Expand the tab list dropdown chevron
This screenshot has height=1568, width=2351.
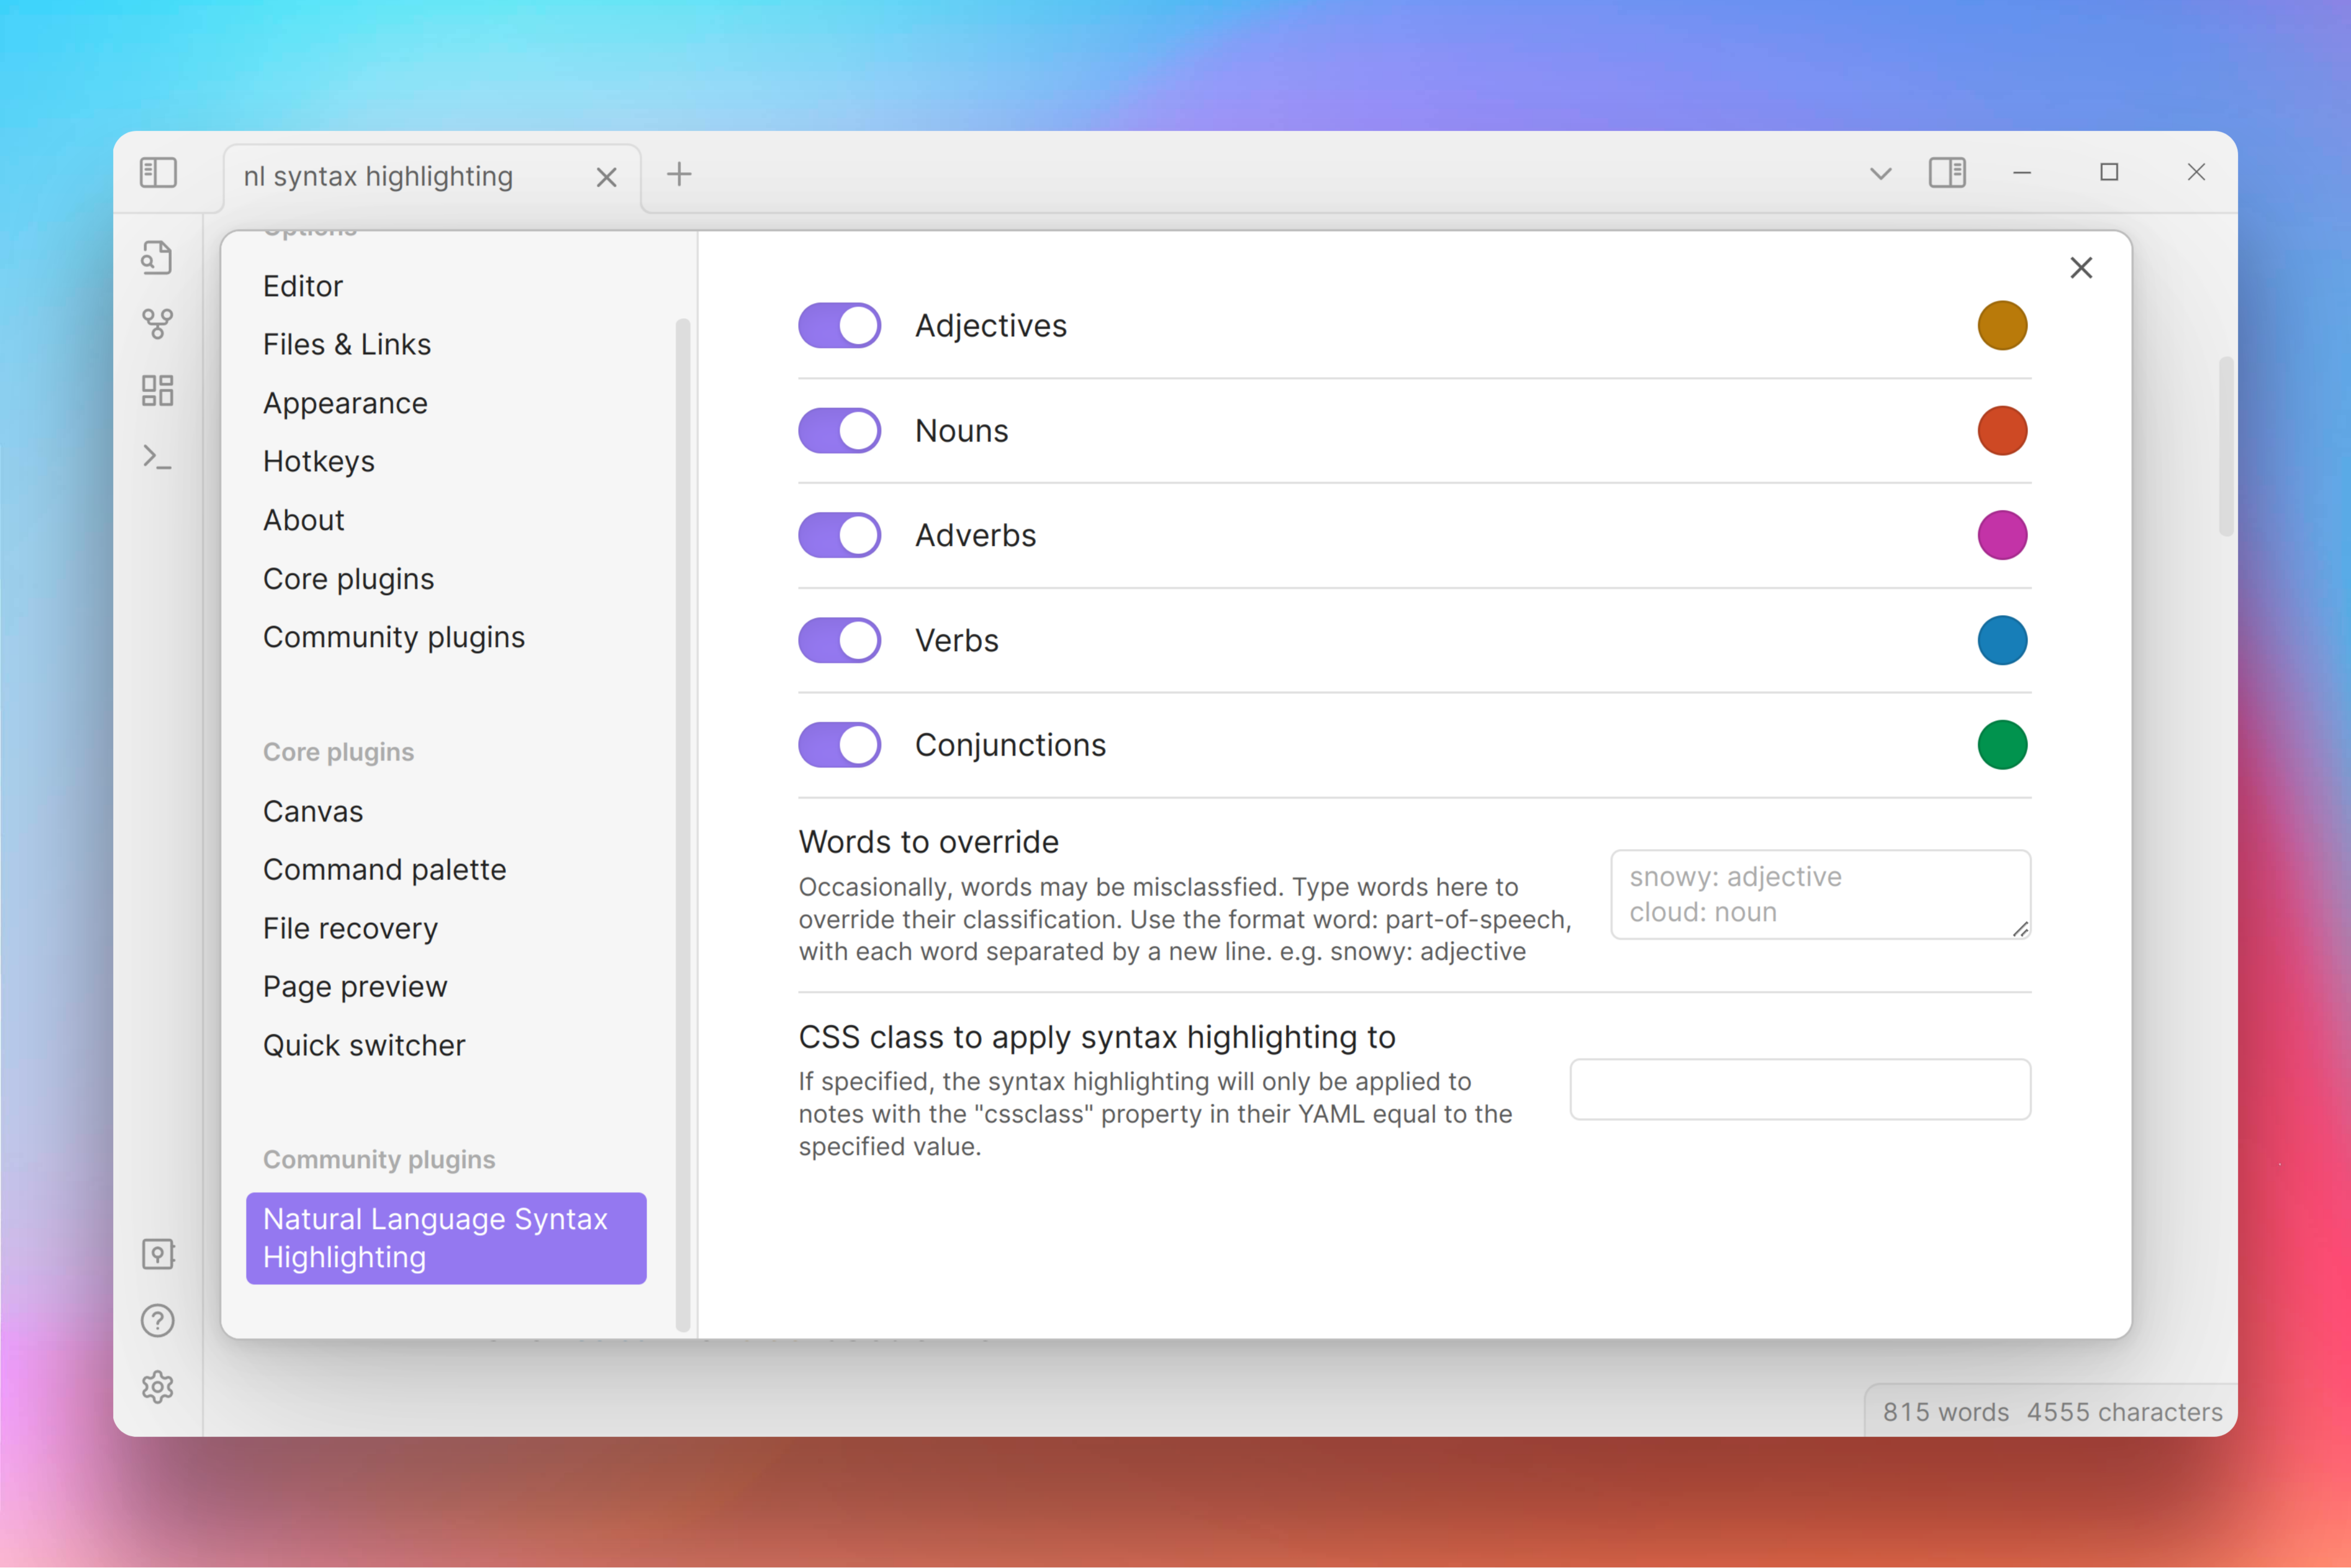tap(1880, 174)
